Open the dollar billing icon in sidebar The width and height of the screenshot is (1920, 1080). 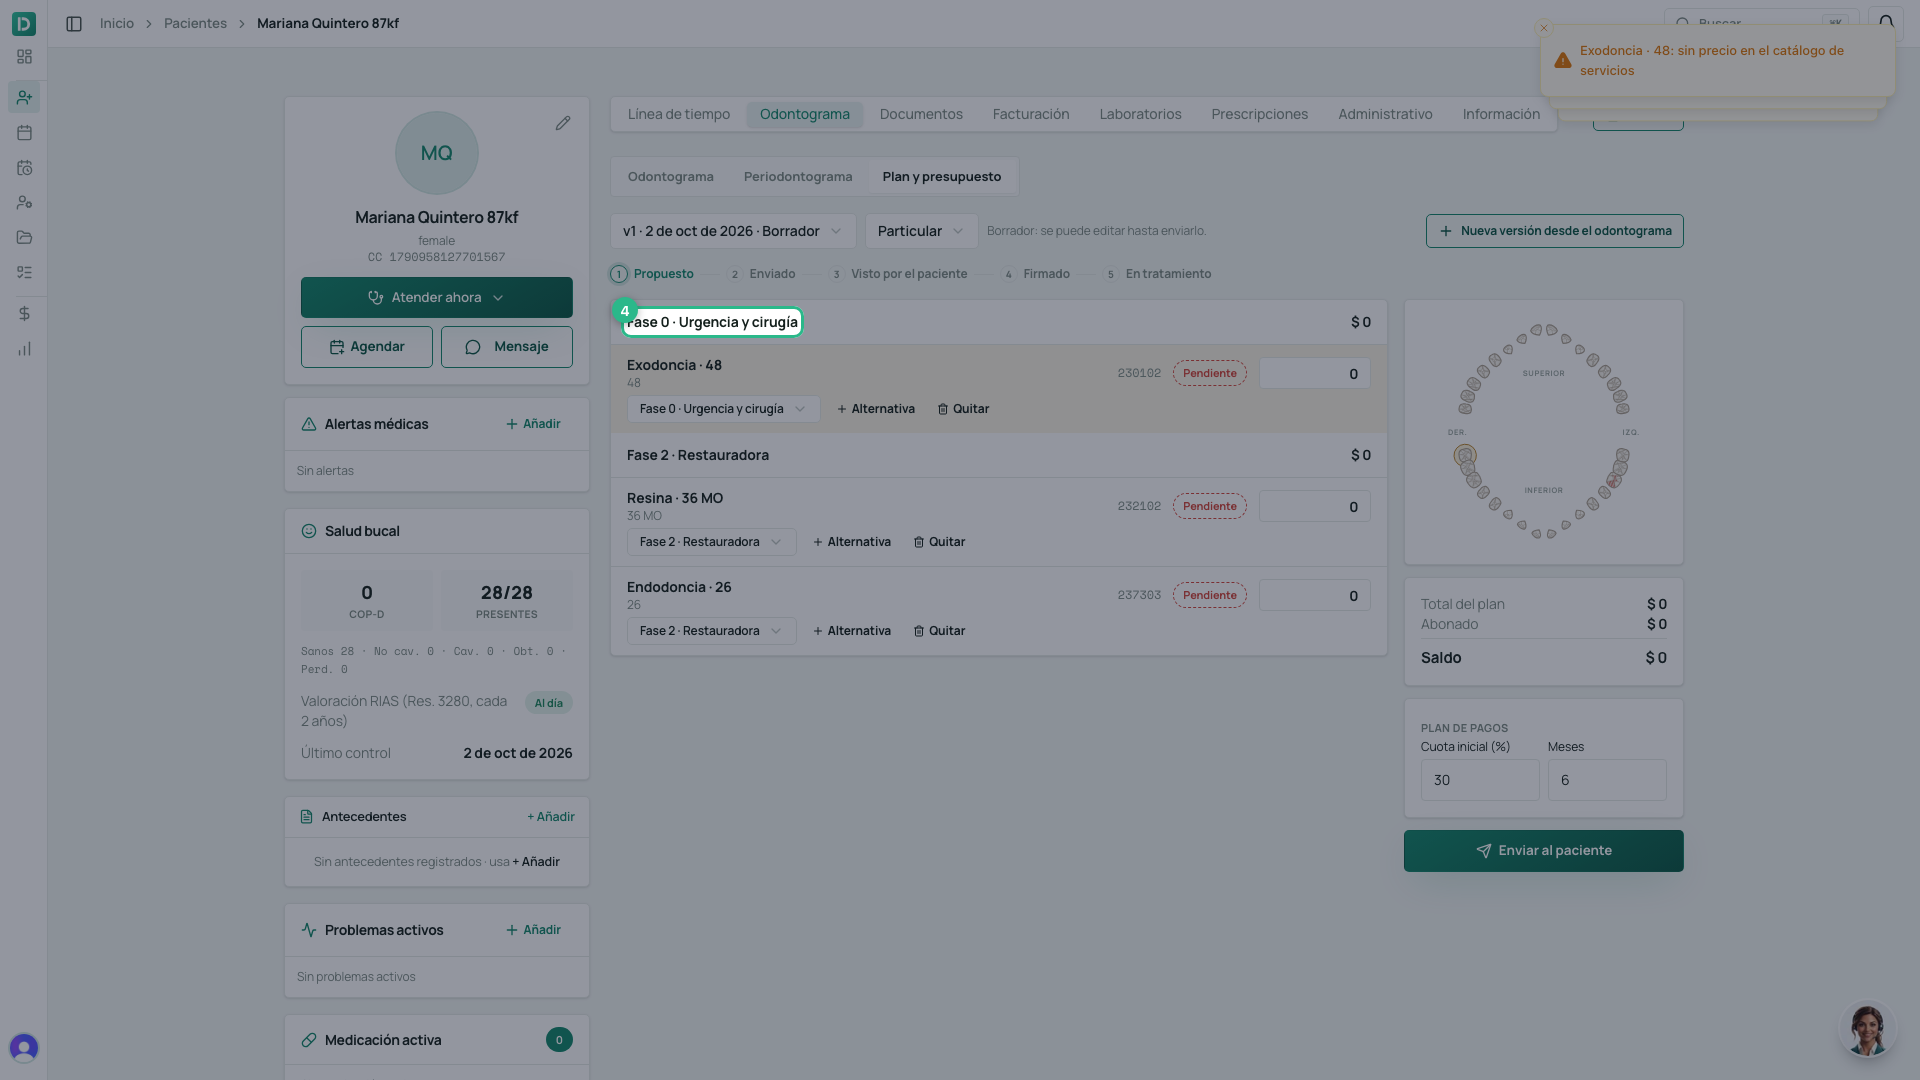point(24,313)
